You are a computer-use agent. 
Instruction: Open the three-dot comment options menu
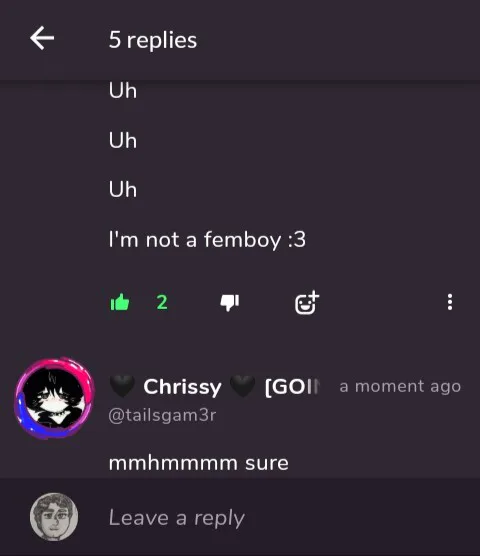pyautogui.click(x=450, y=302)
